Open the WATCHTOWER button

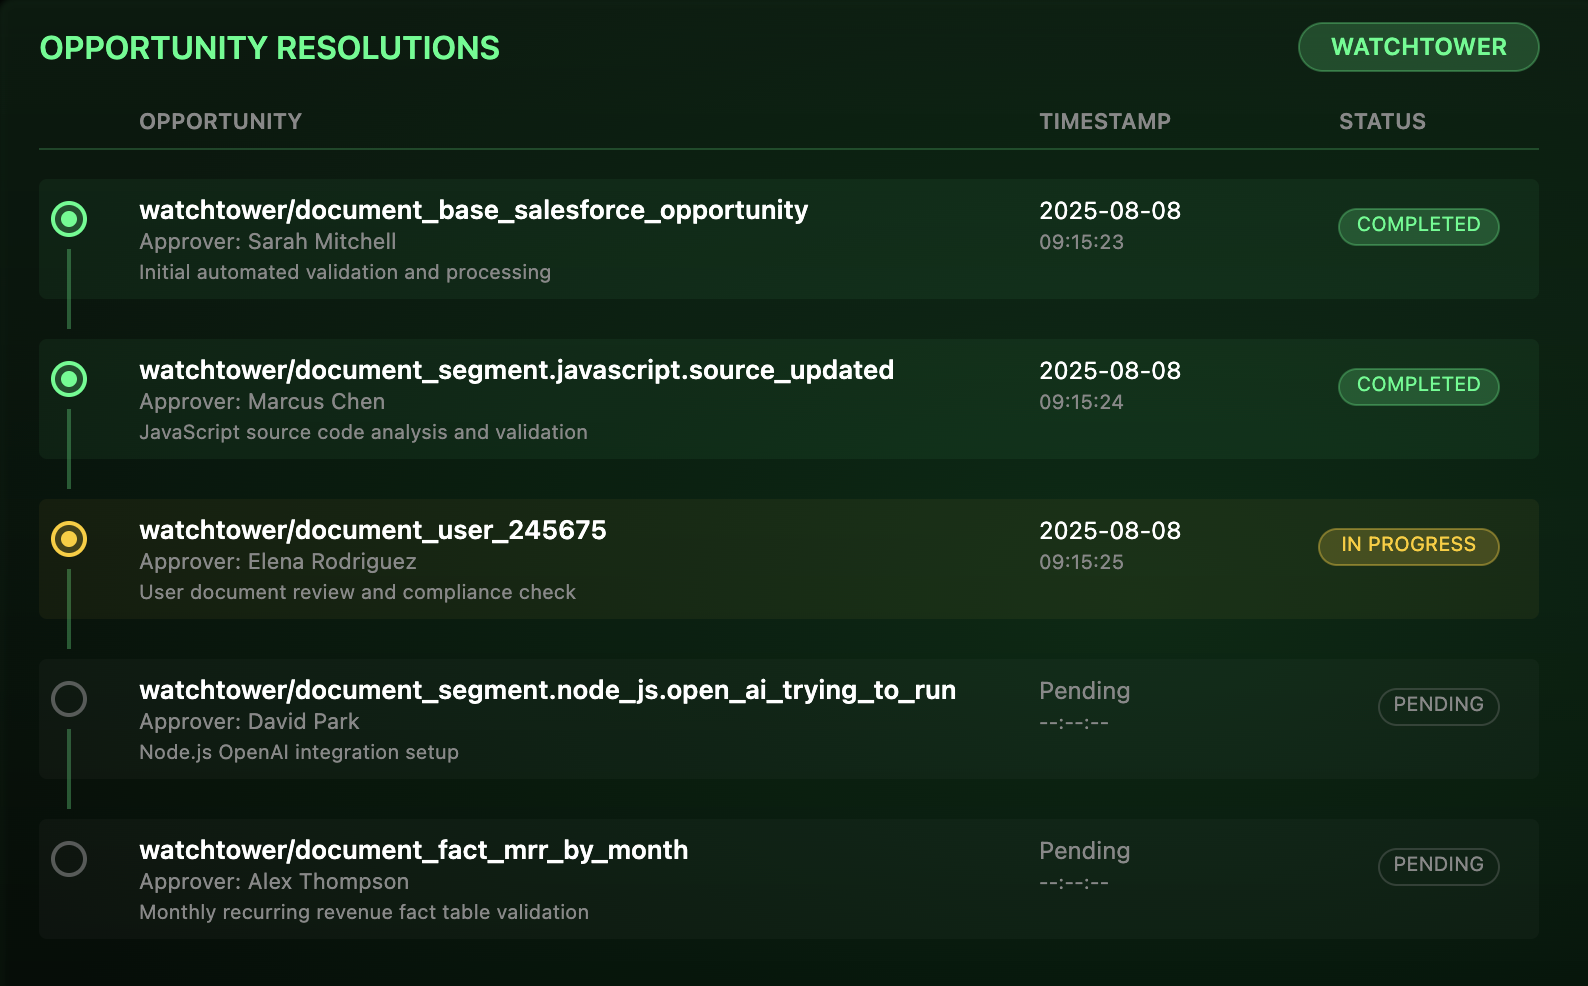1417,47
